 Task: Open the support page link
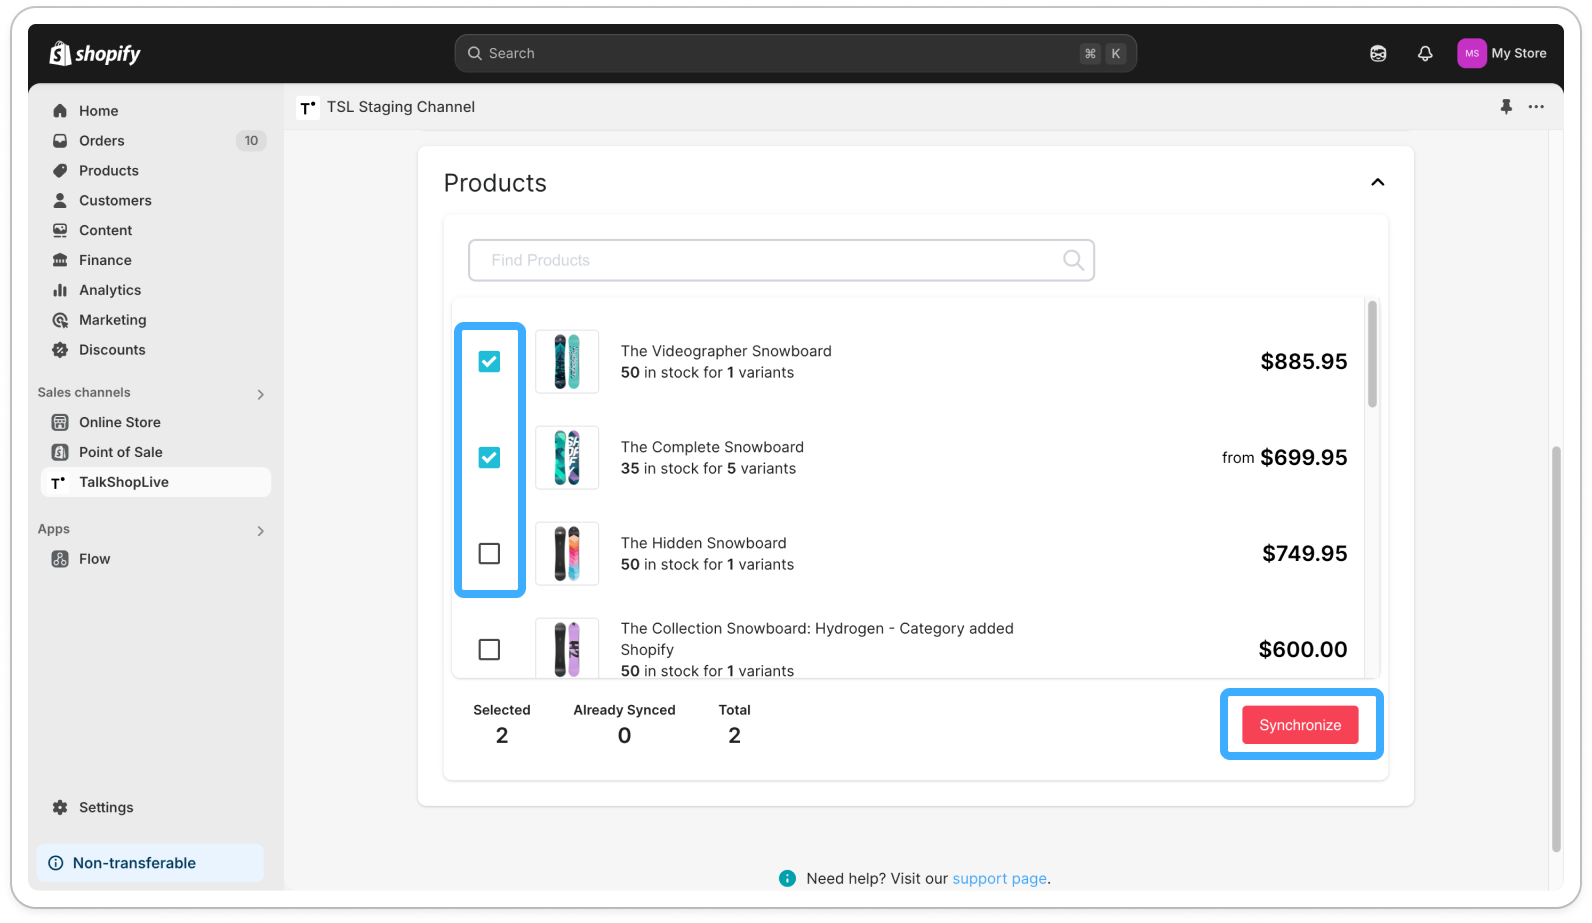(x=999, y=878)
